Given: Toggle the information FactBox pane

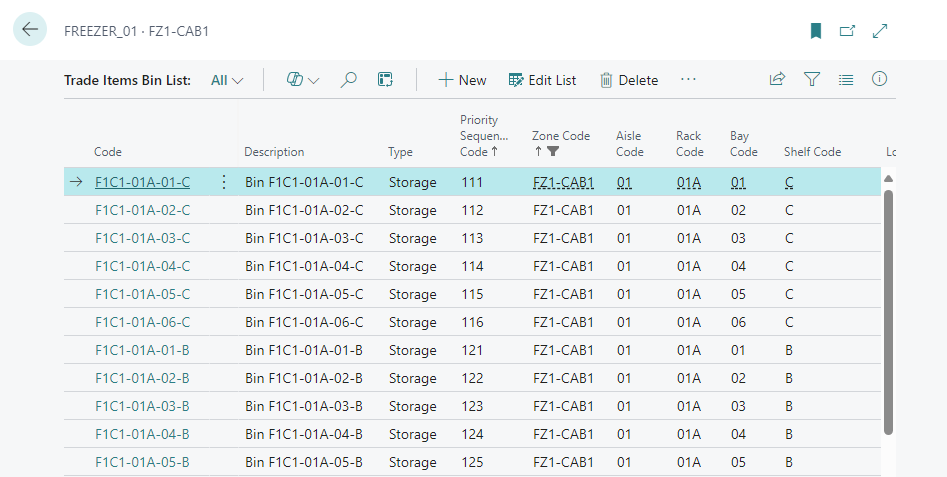Looking at the screenshot, I should click(880, 80).
